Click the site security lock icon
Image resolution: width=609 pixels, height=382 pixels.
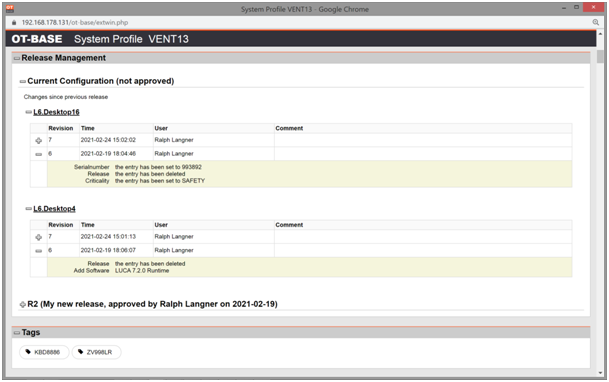pyautogui.click(x=14, y=23)
